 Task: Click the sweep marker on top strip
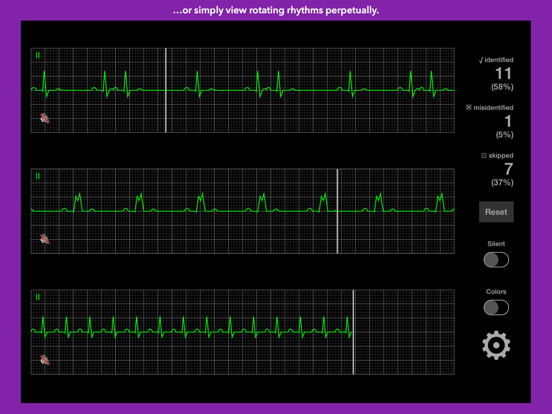click(x=166, y=90)
